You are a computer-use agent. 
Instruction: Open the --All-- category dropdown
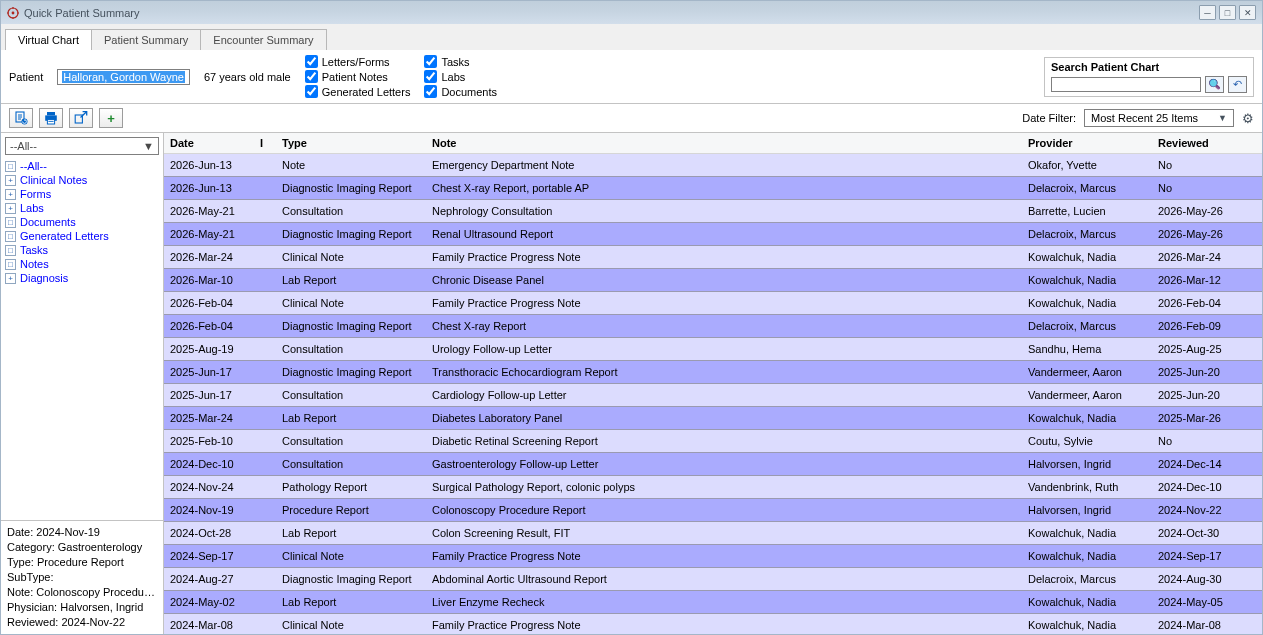82,146
